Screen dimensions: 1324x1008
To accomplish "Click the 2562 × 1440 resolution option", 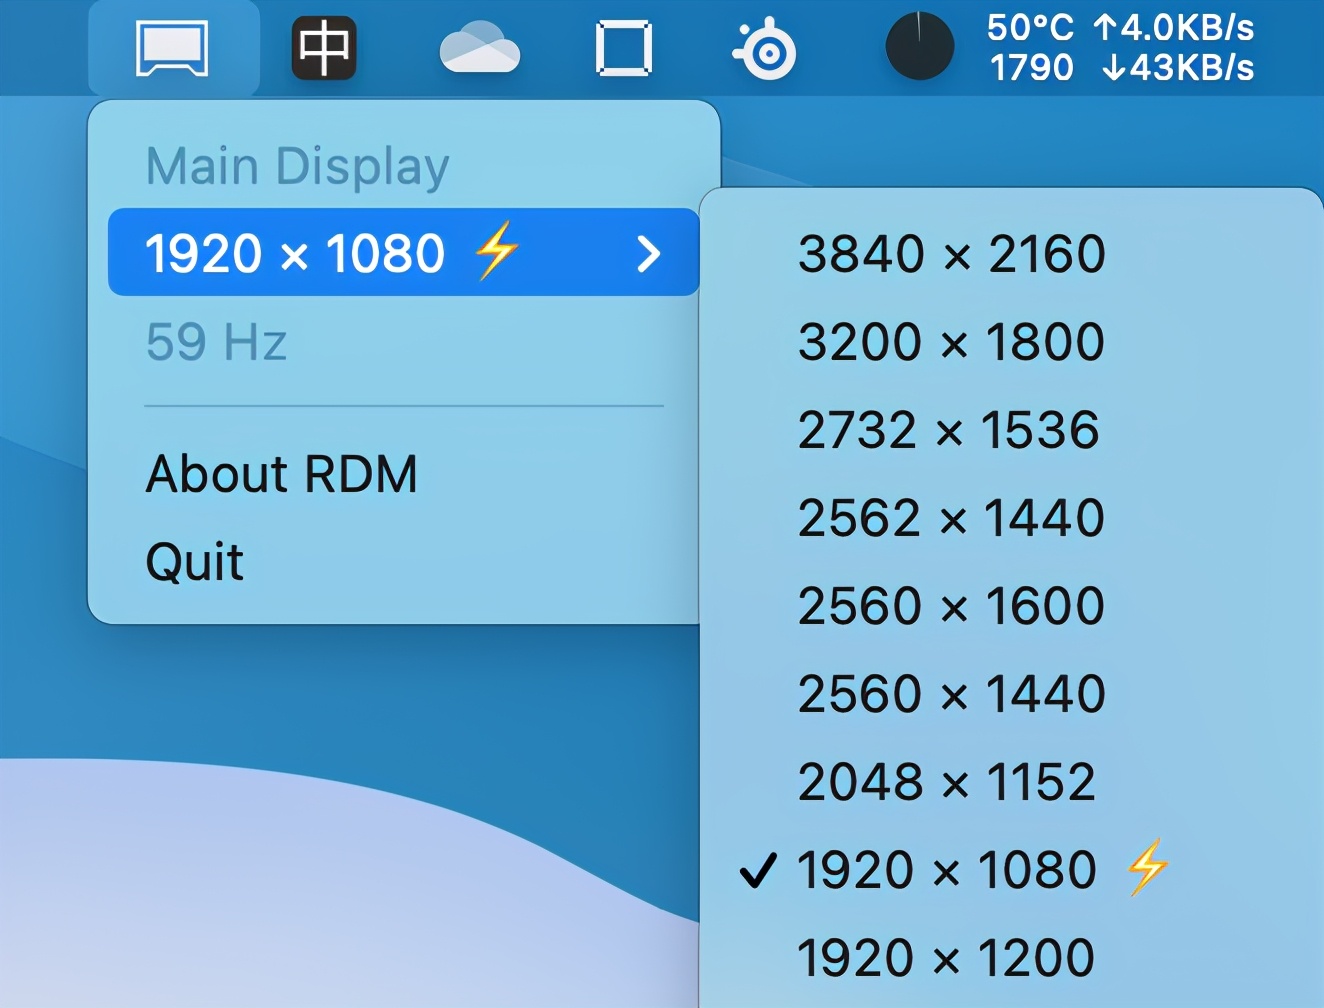I will (951, 517).
